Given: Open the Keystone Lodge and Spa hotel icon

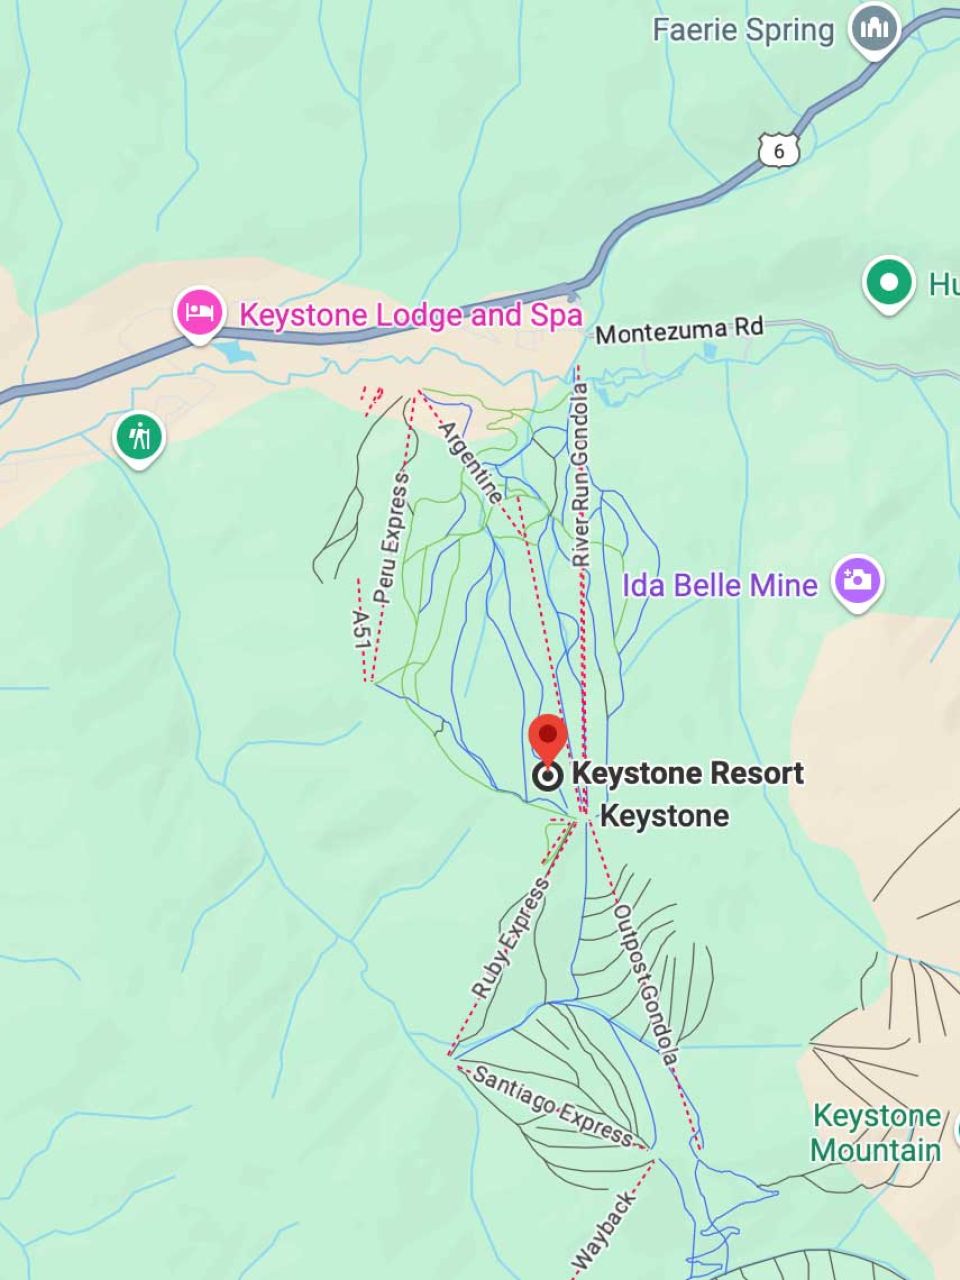Looking at the screenshot, I should click(x=200, y=313).
